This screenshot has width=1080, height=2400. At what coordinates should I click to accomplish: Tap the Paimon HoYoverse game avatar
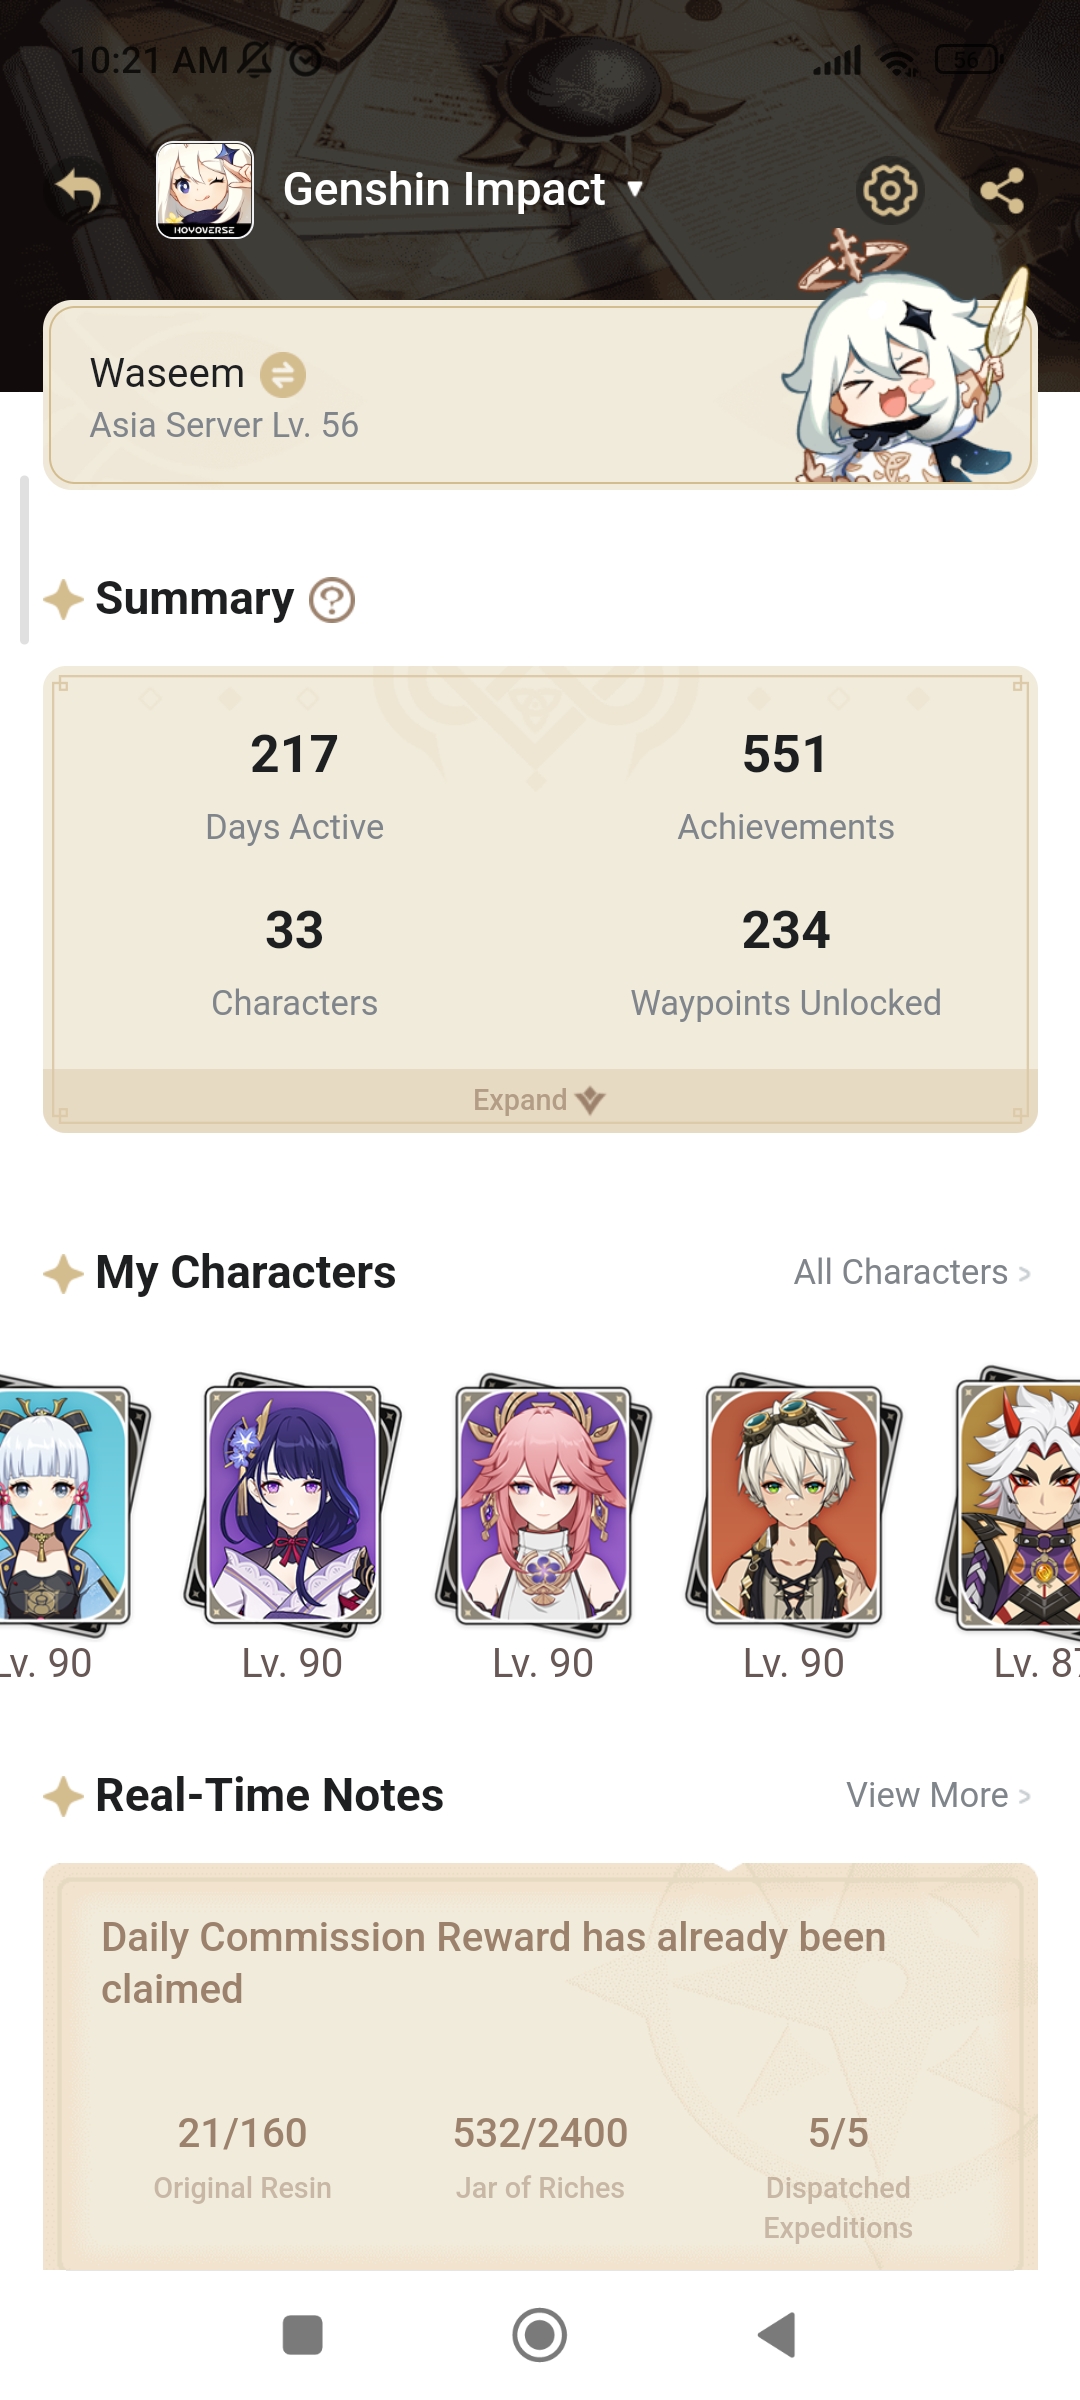[205, 190]
